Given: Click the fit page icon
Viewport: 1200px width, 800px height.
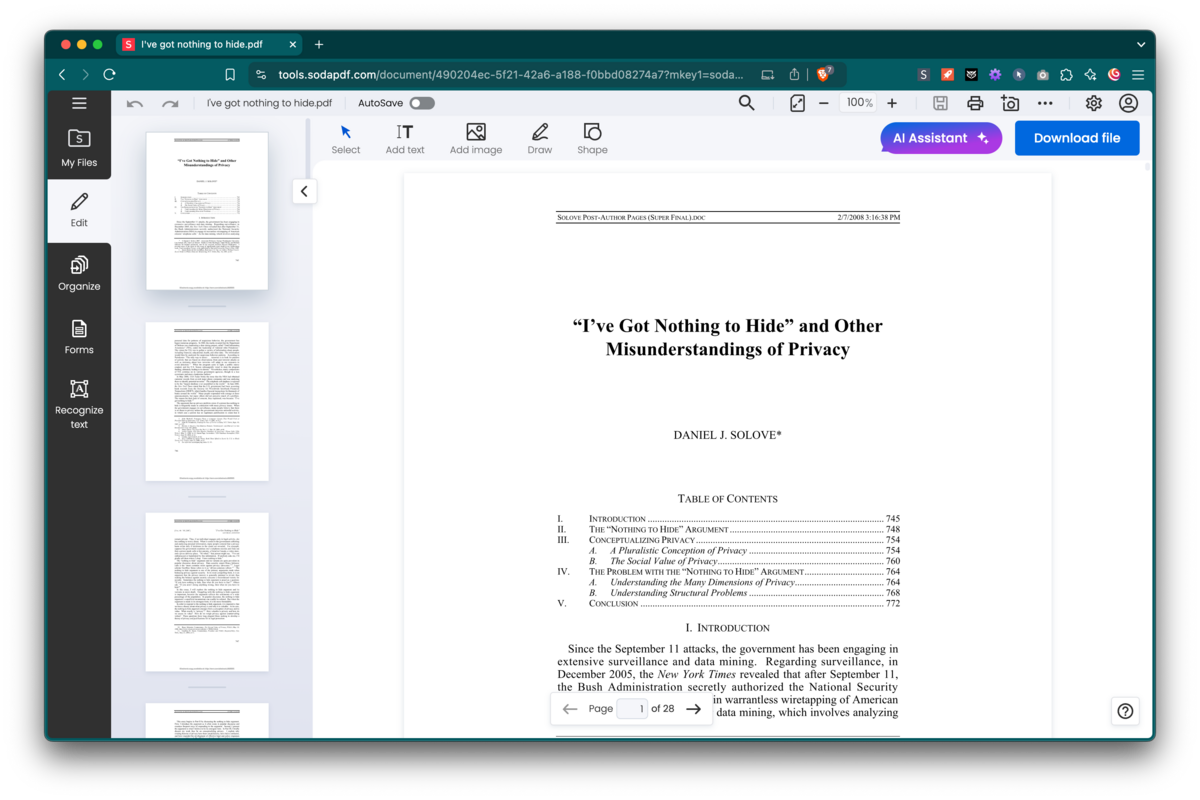Looking at the screenshot, I should pyautogui.click(x=797, y=103).
